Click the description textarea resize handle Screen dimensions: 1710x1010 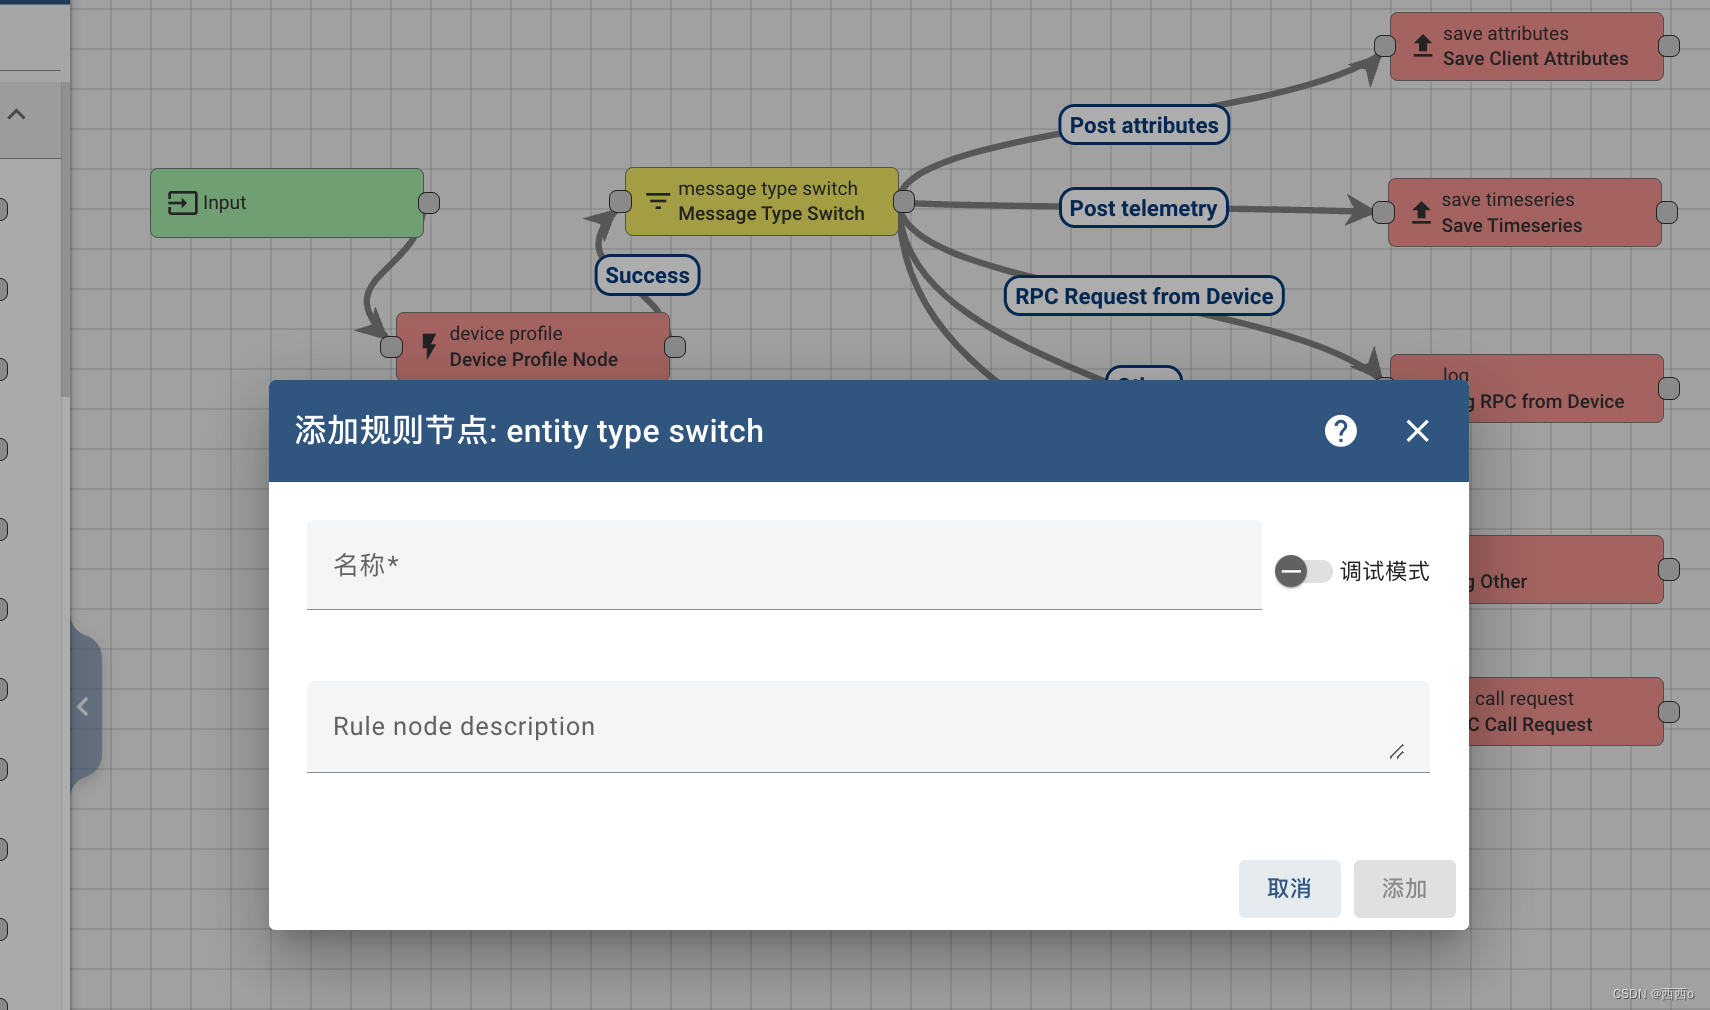(x=1398, y=752)
